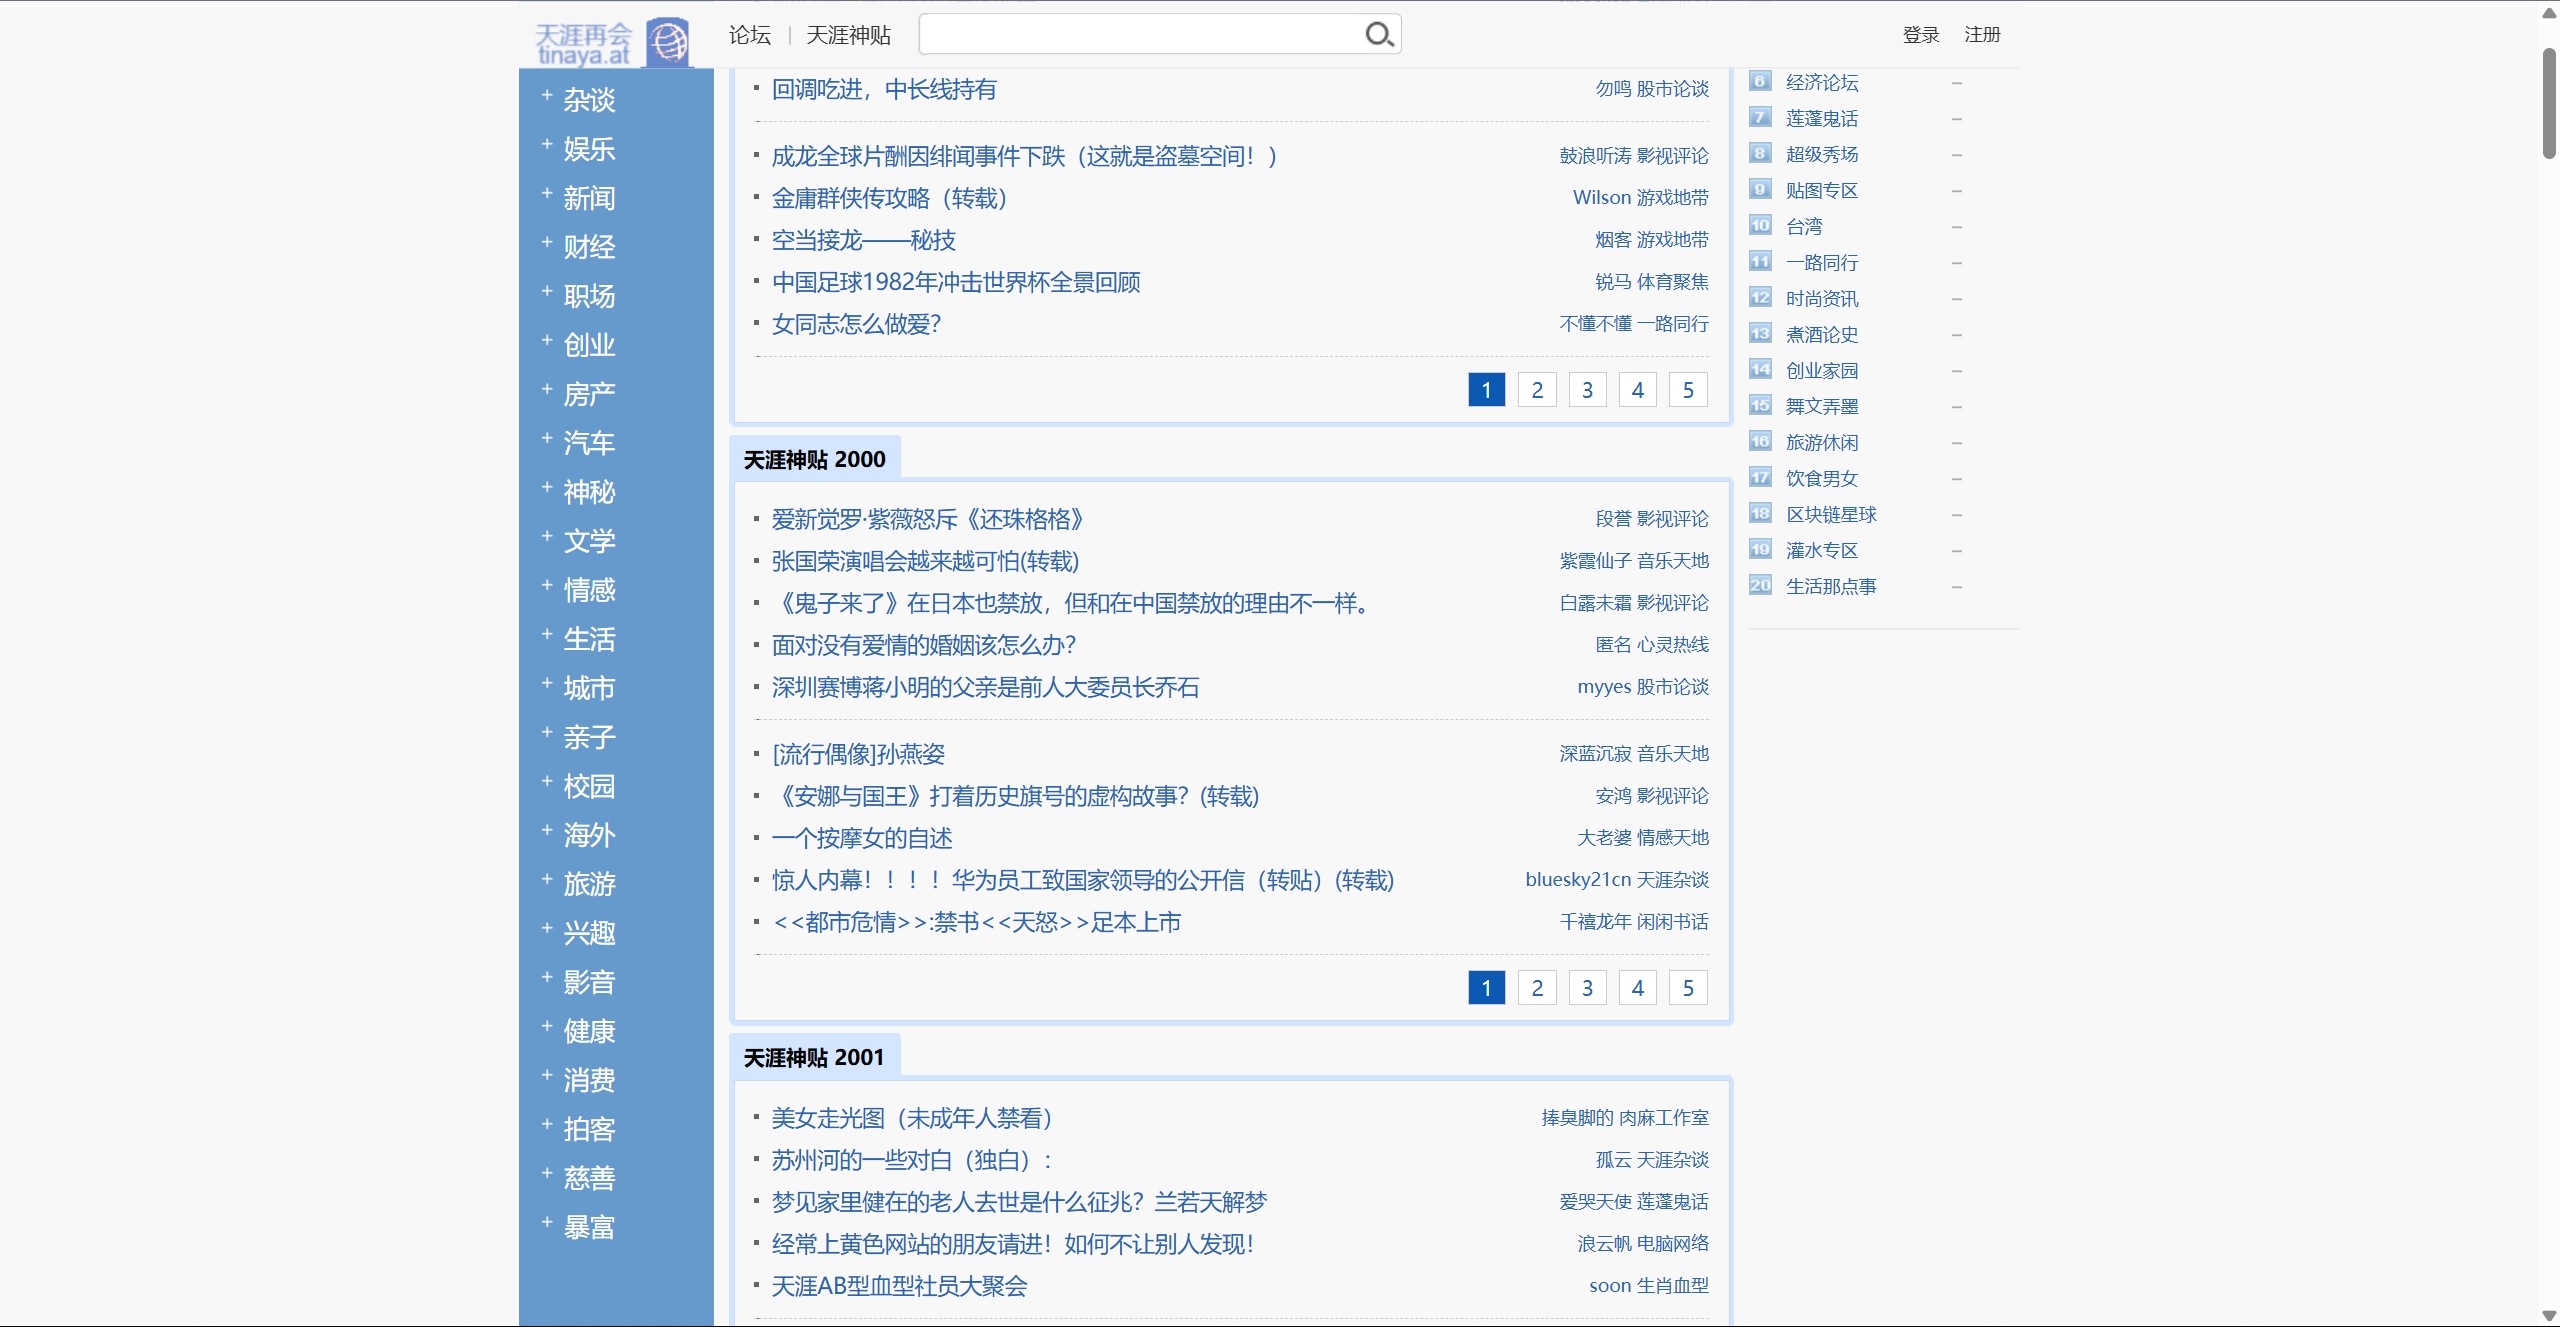This screenshot has width=2560, height=1327.
Task: Click rank badge 8 beside 超级秀场
Action: click(x=1760, y=154)
